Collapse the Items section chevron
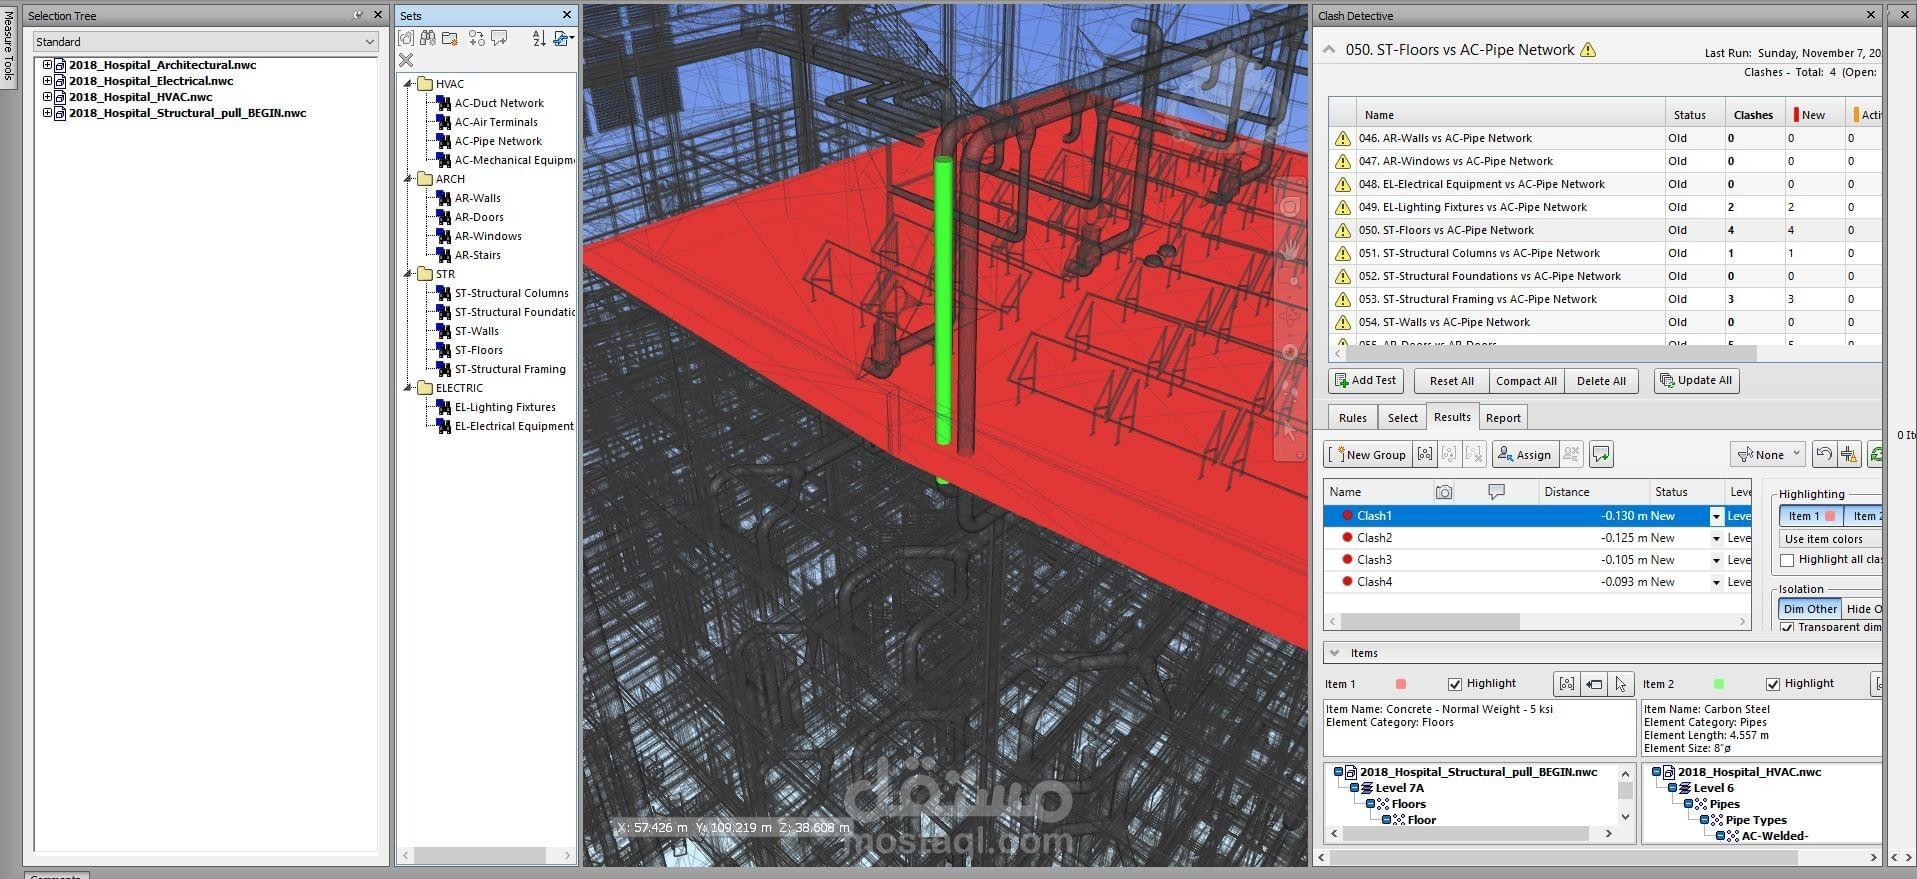Screen dimensions: 1917x879 coord(1334,653)
